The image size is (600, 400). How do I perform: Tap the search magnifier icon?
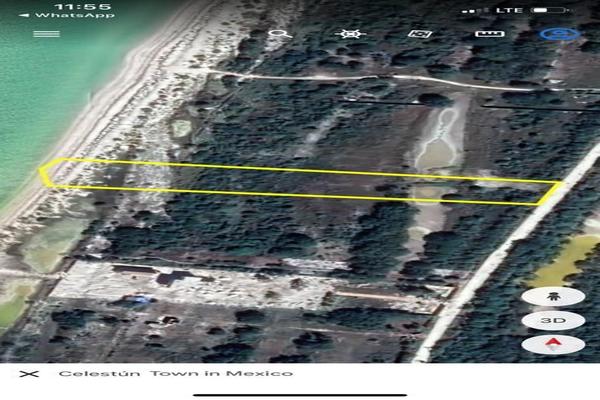pos(279,35)
